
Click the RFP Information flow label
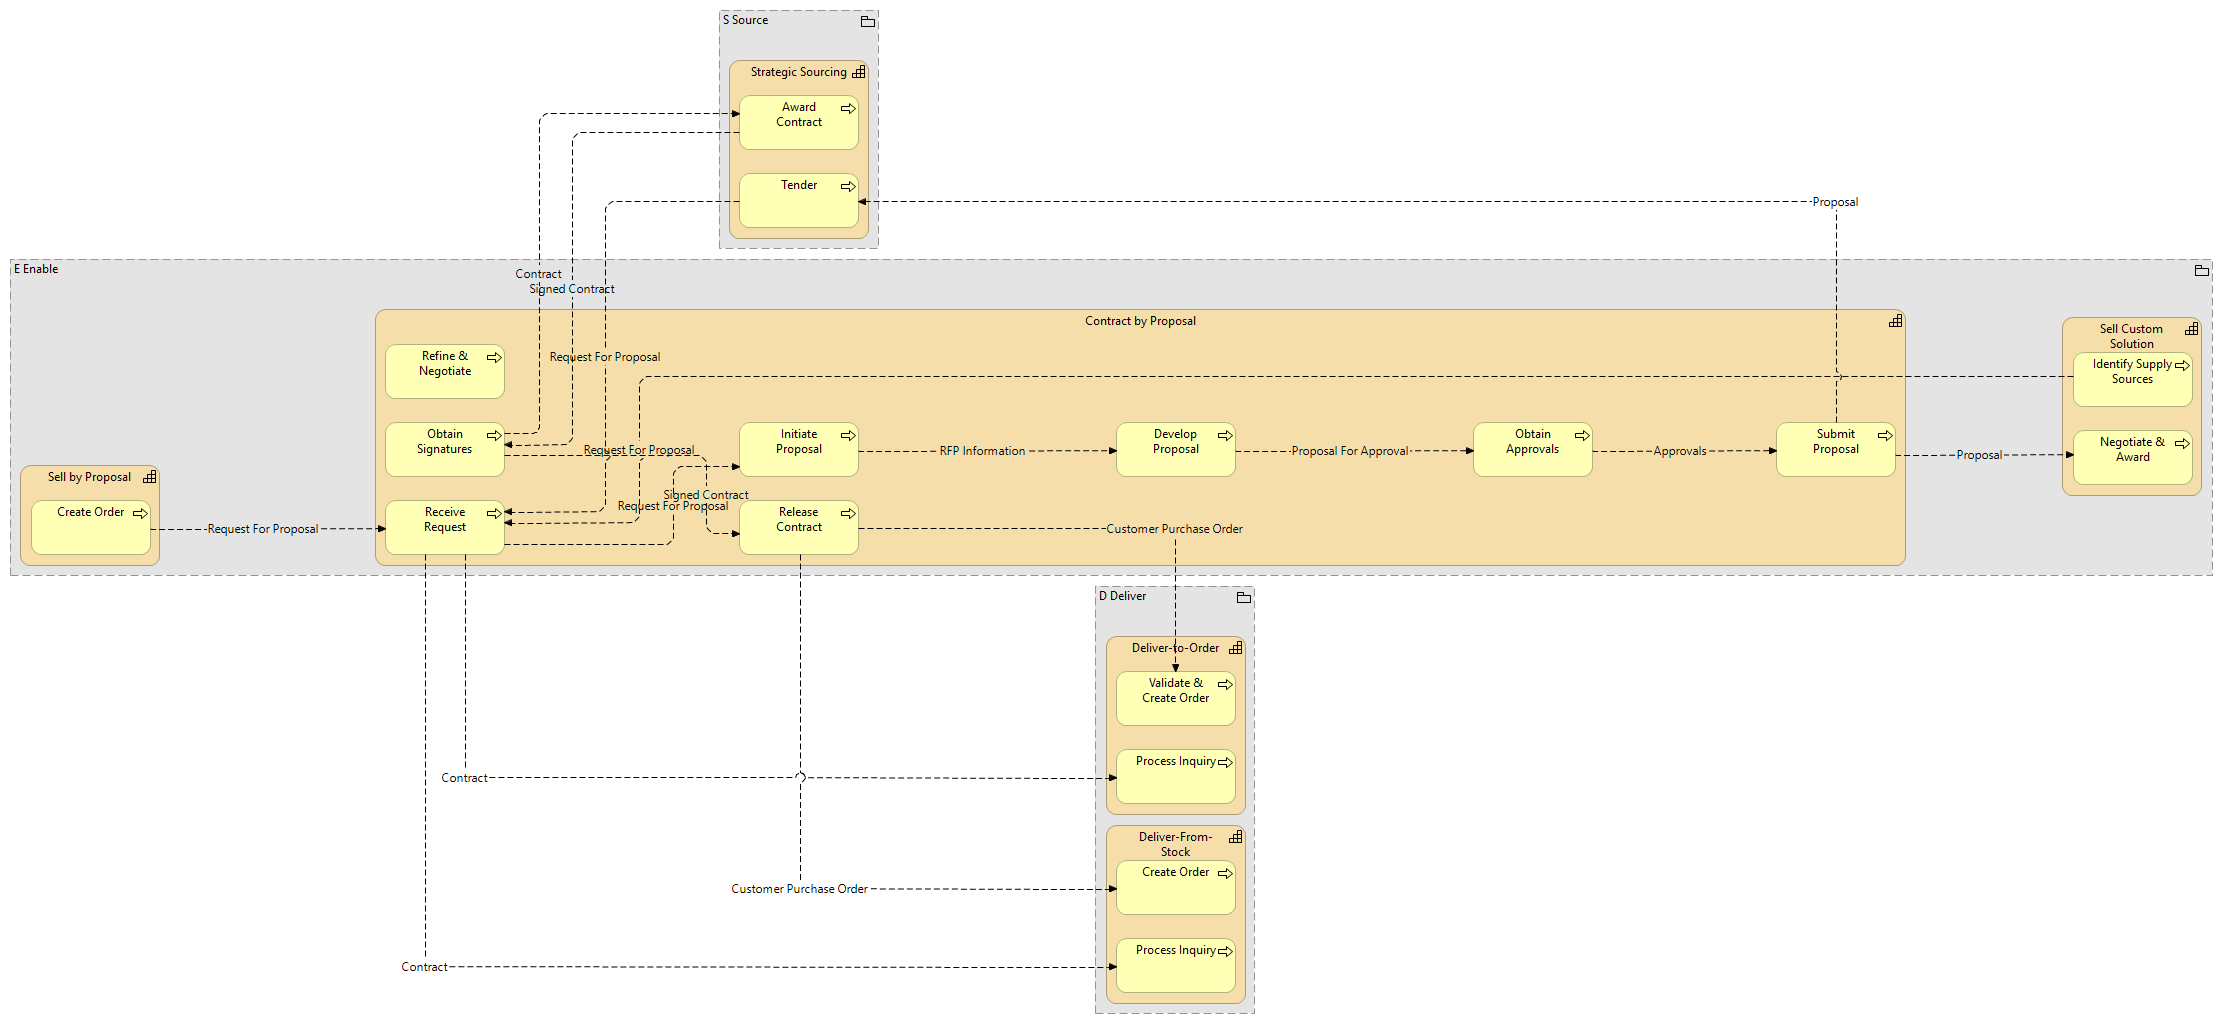pos(982,451)
